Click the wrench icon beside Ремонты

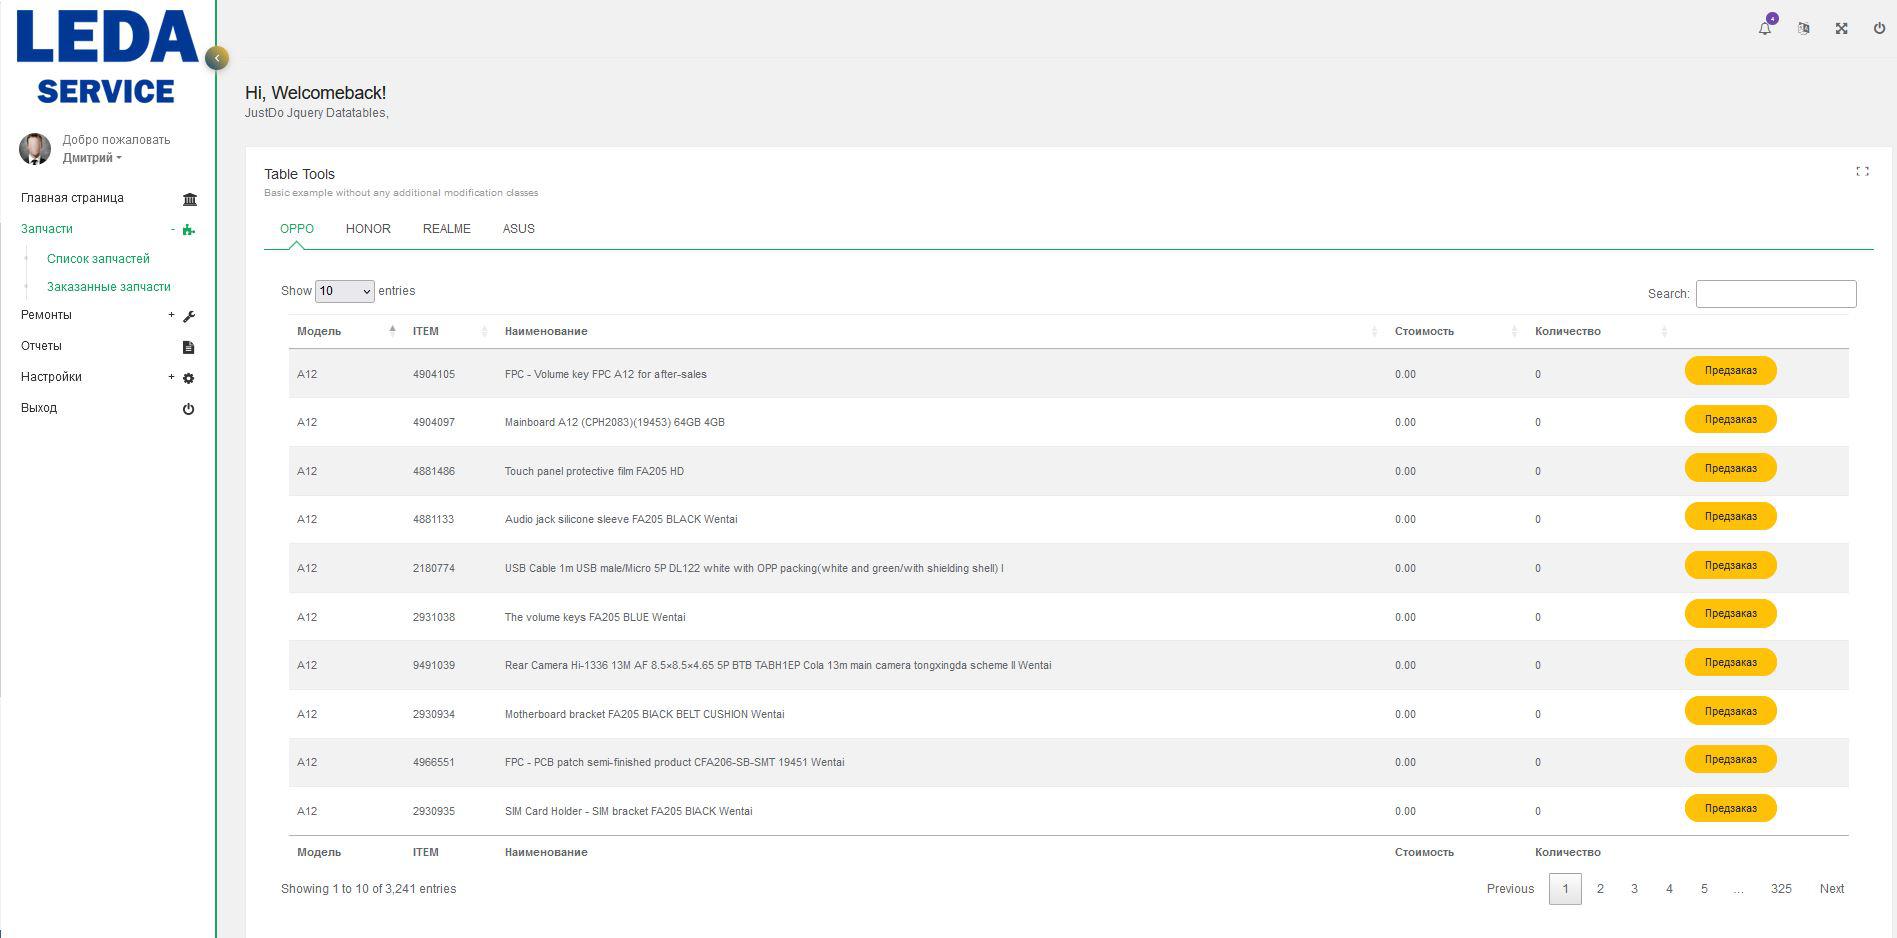pyautogui.click(x=189, y=316)
